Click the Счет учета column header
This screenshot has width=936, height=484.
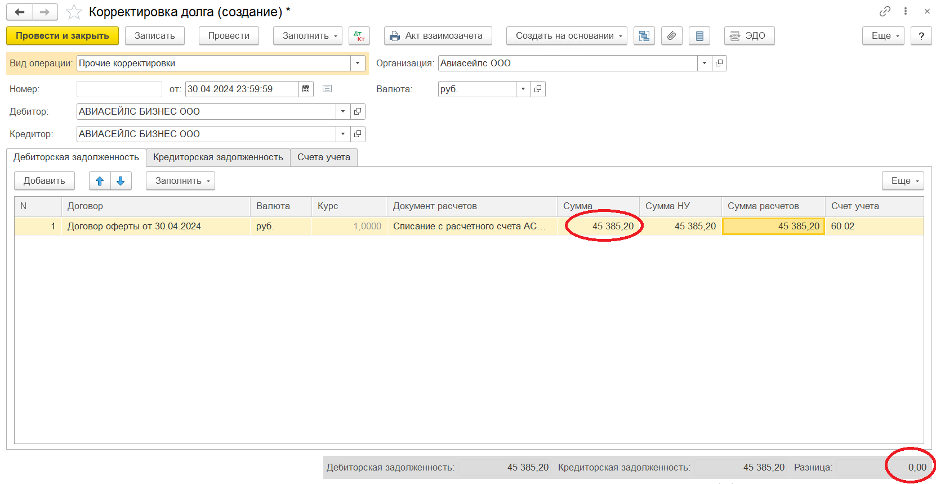pos(874,206)
